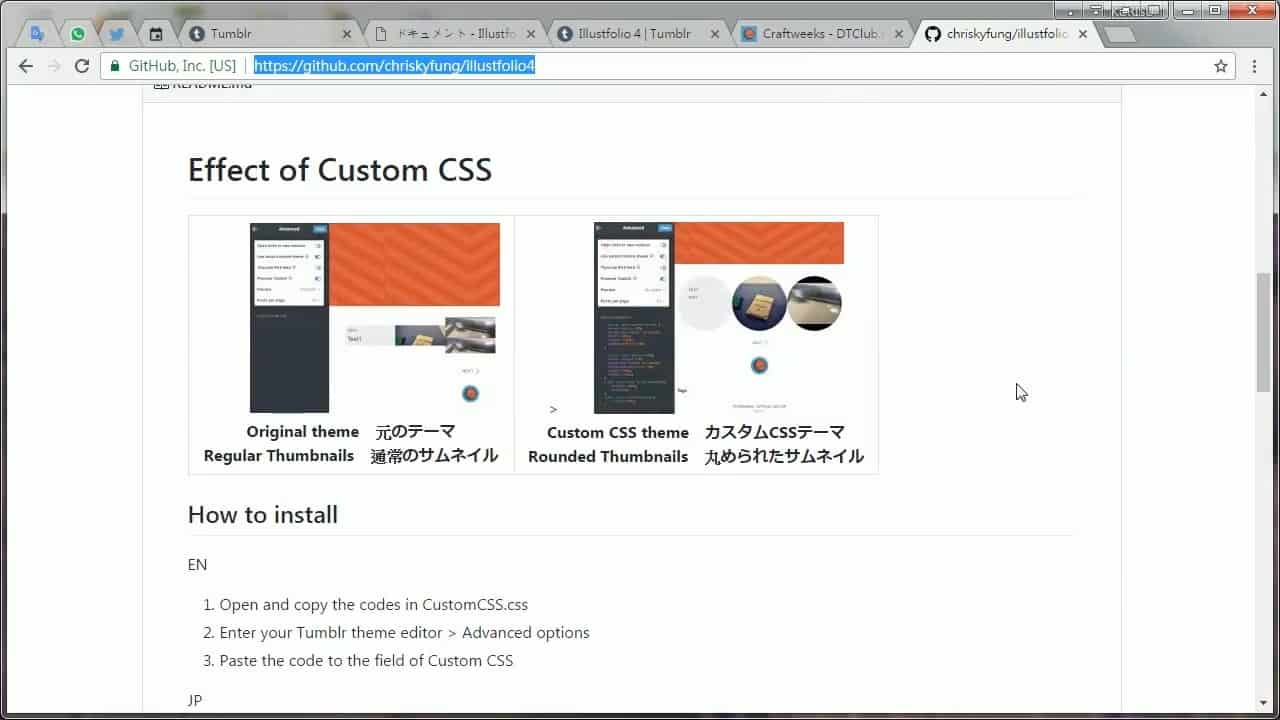Image resolution: width=1280 pixels, height=720 pixels.
Task: Open the pinned calendar tab
Action: [156, 34]
